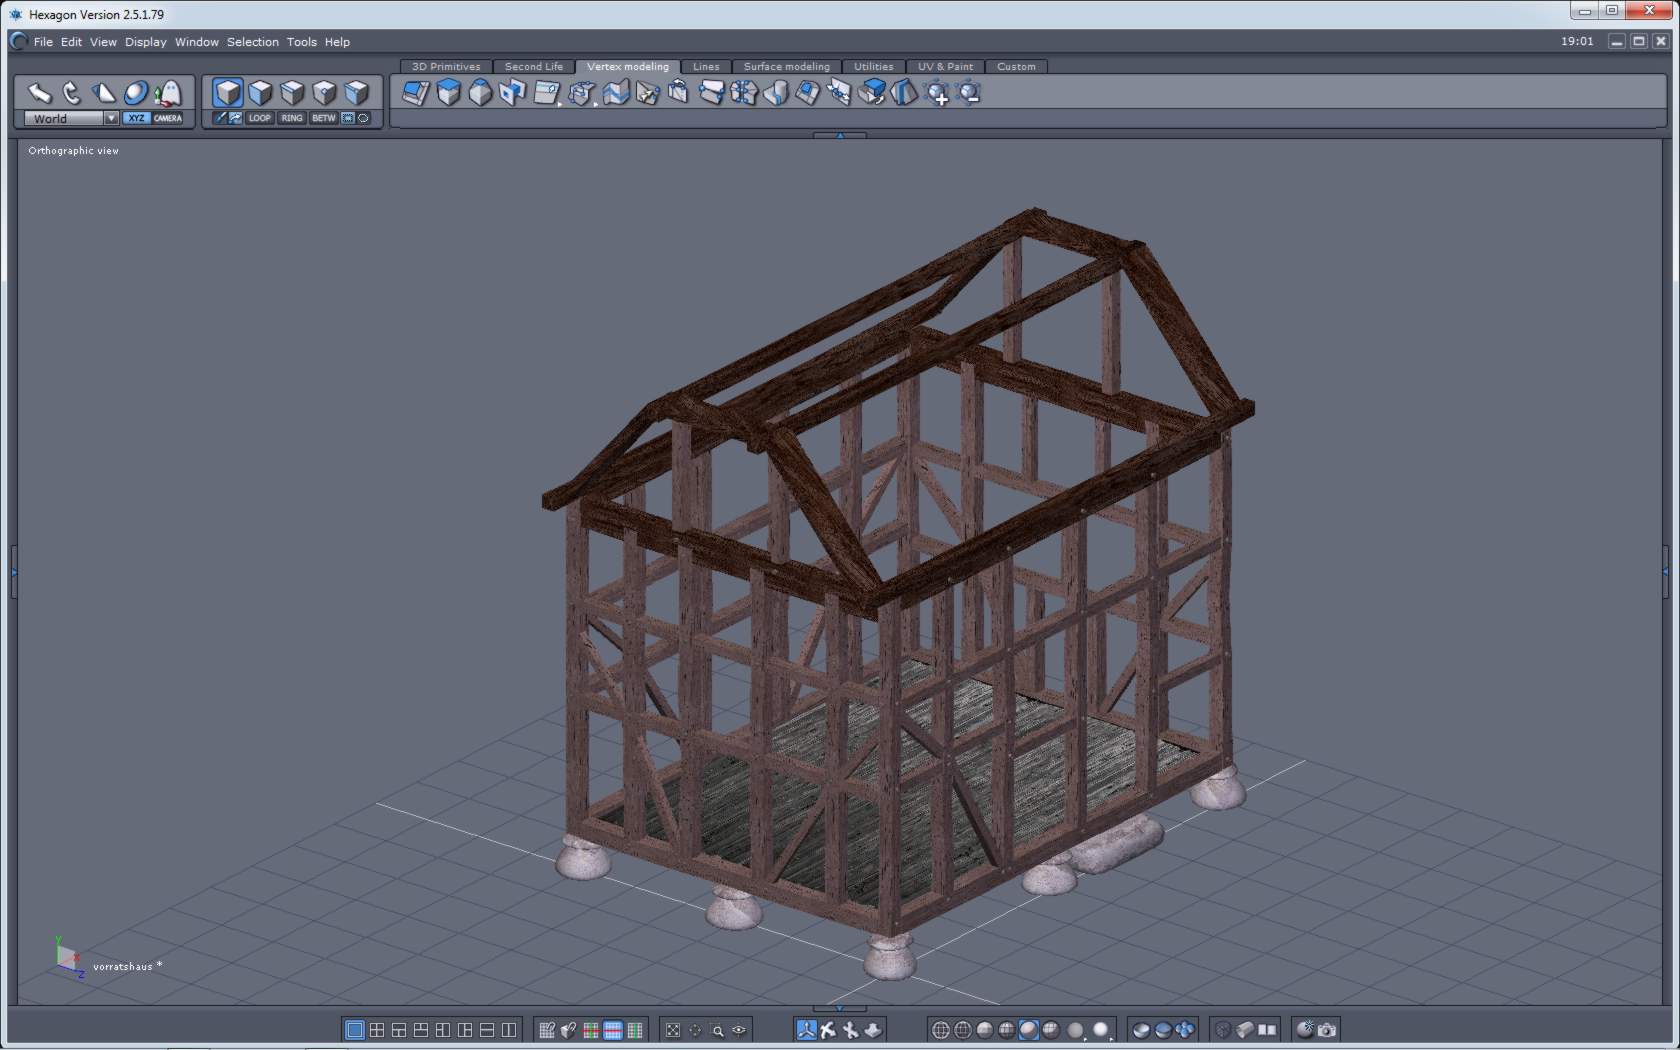Open the Display menu
Viewport: 1680px width, 1050px height.
coord(146,42)
